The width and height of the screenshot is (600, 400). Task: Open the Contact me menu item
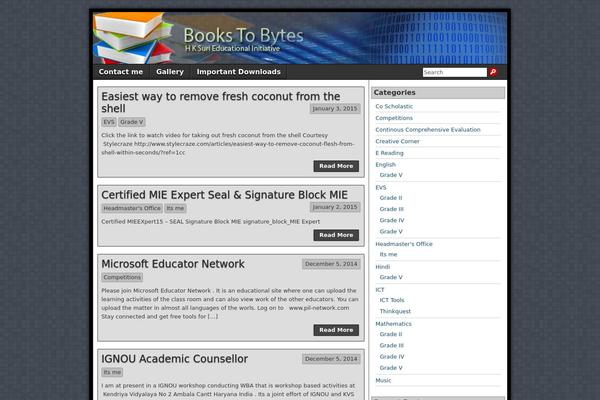121,72
